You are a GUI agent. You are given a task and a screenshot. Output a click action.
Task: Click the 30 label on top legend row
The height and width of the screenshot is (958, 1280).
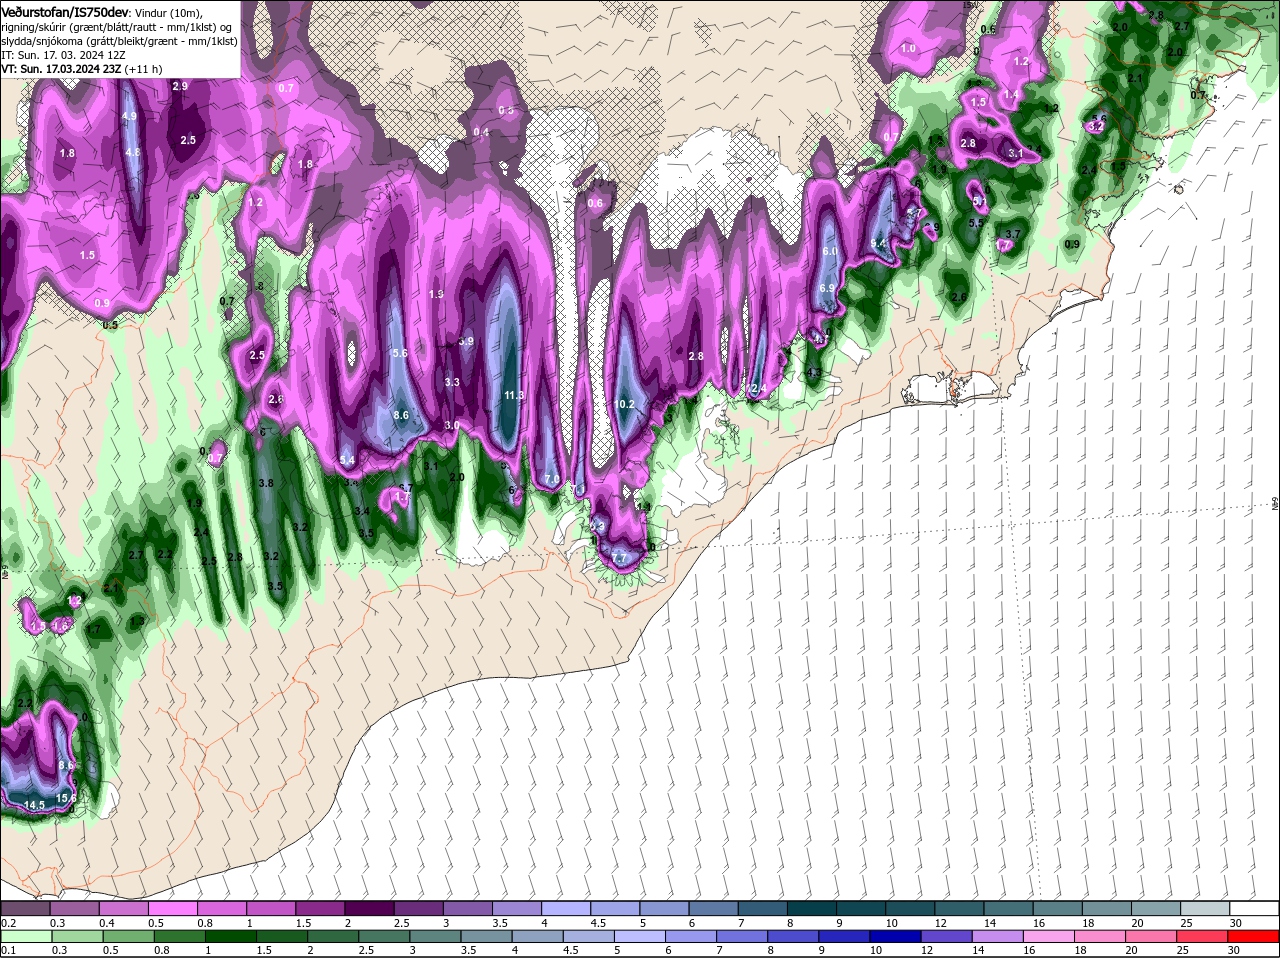1236,923
